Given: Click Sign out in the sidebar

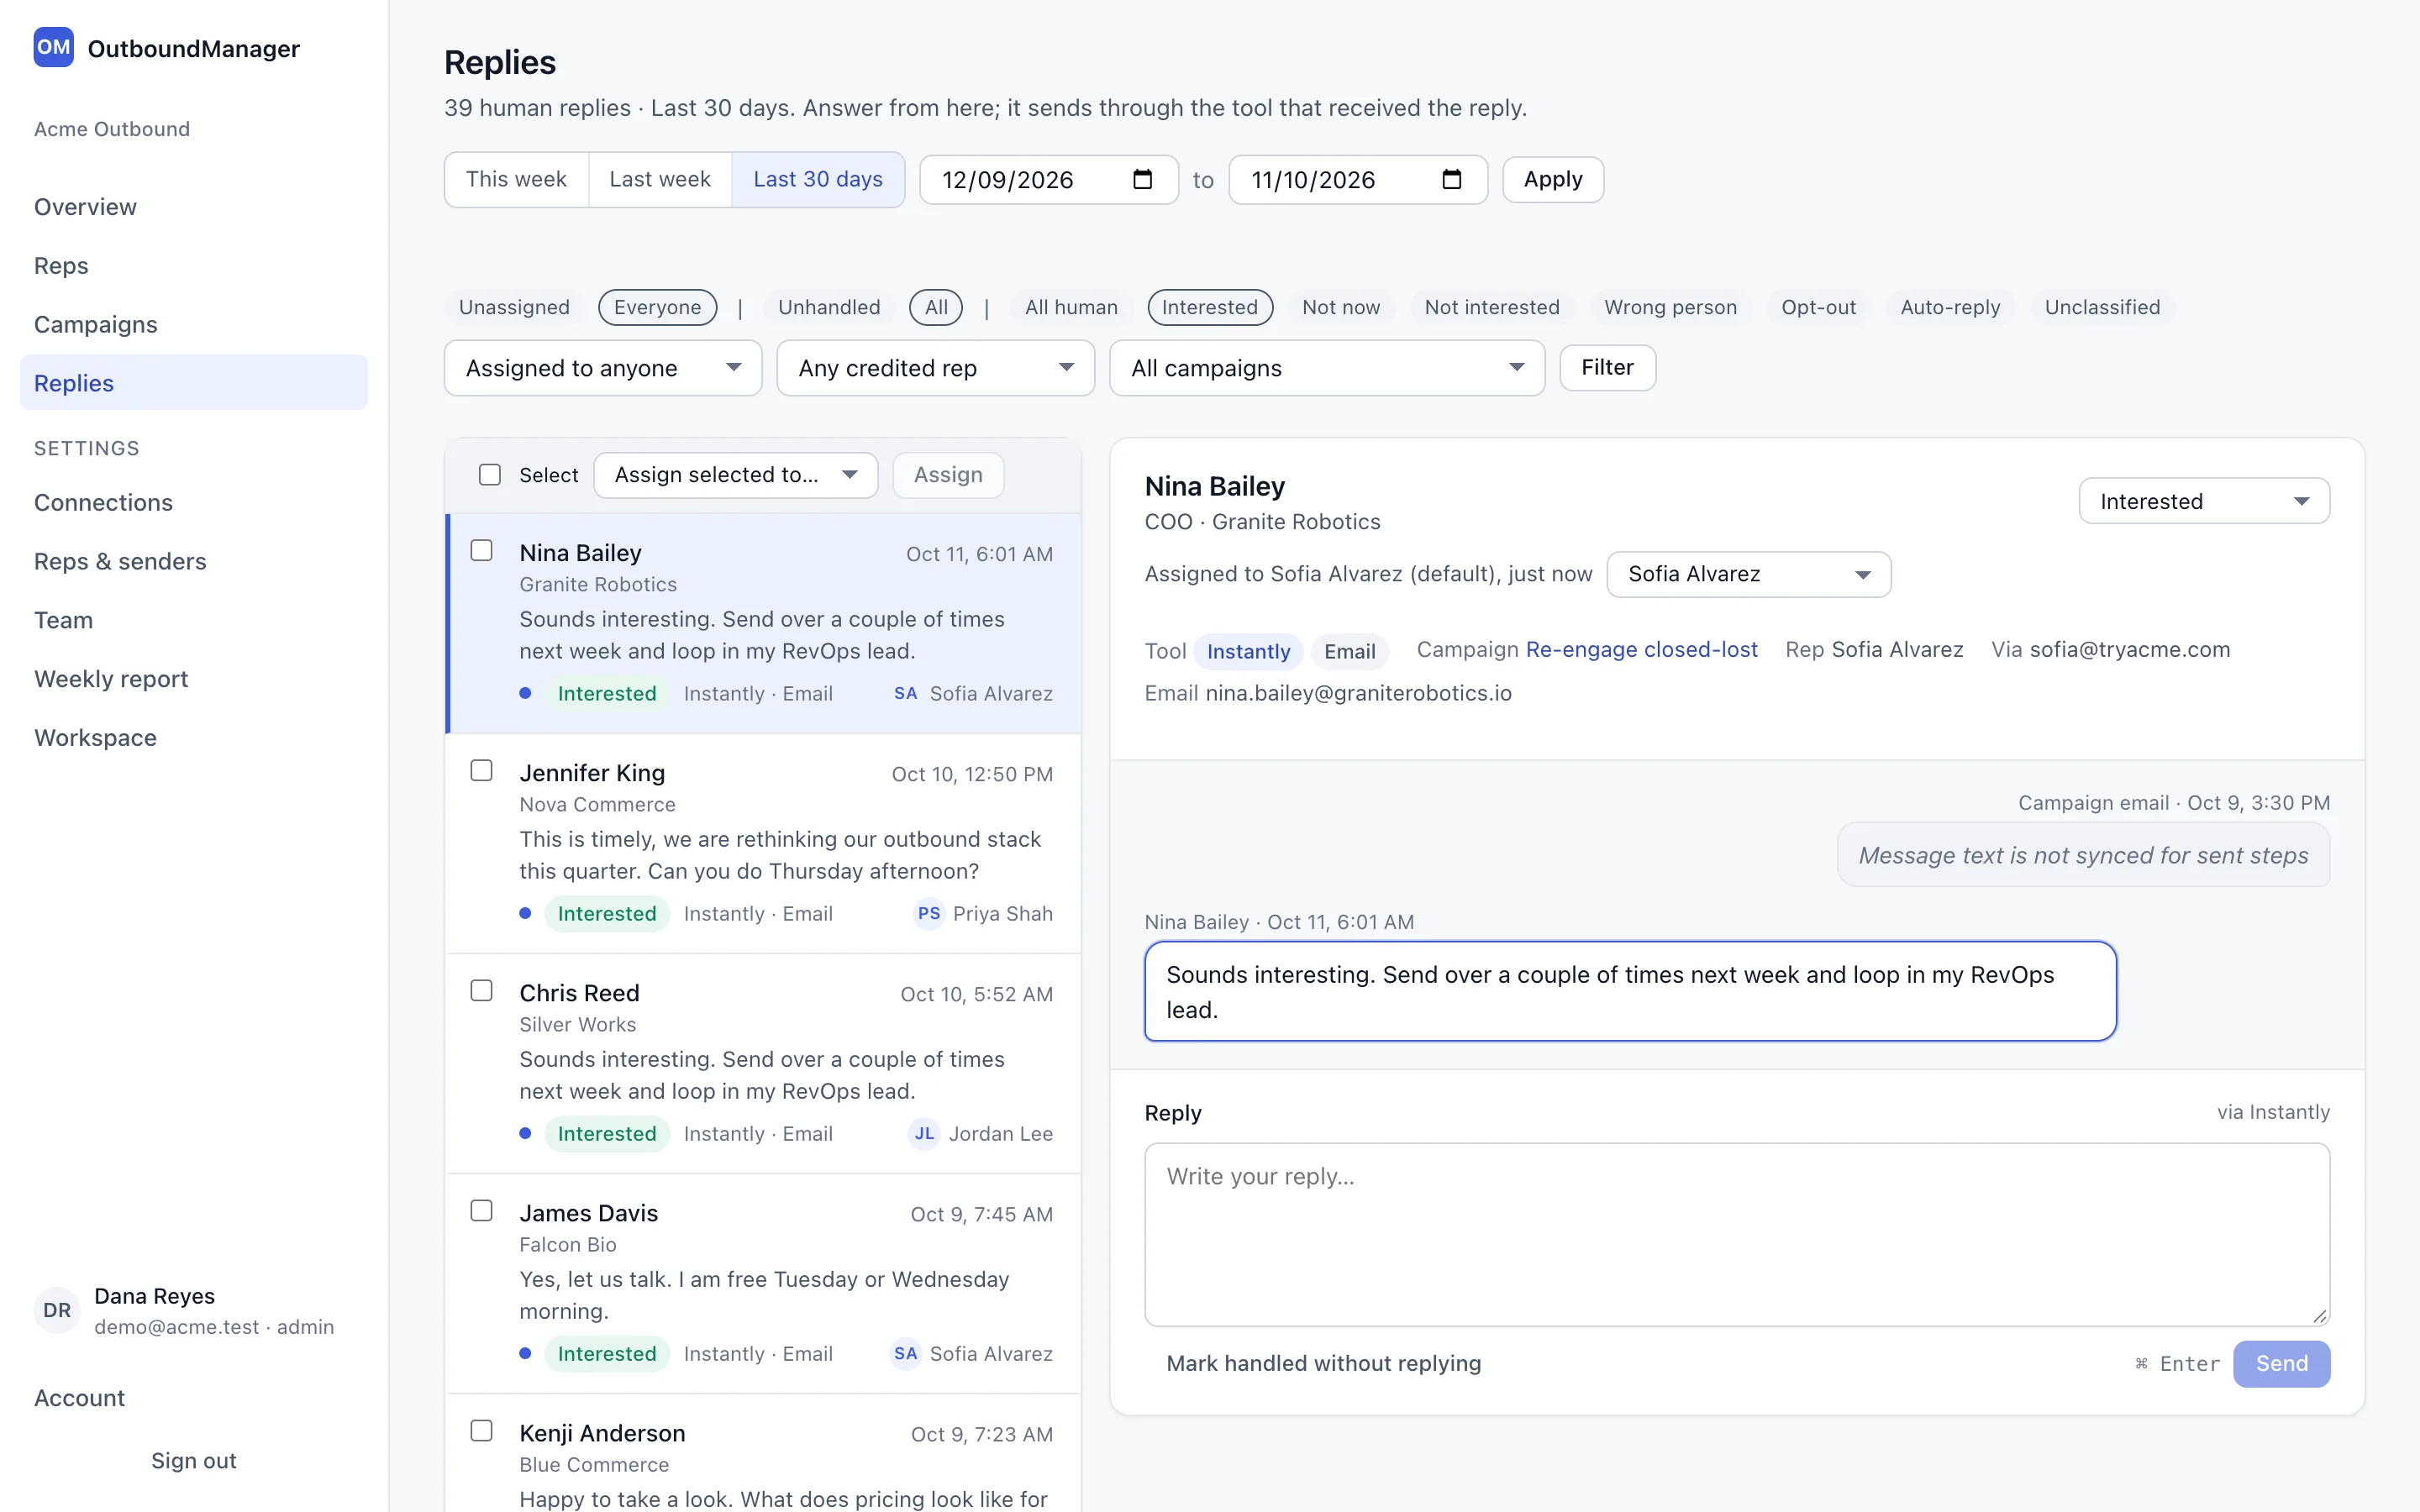Looking at the screenshot, I should pos(194,1460).
